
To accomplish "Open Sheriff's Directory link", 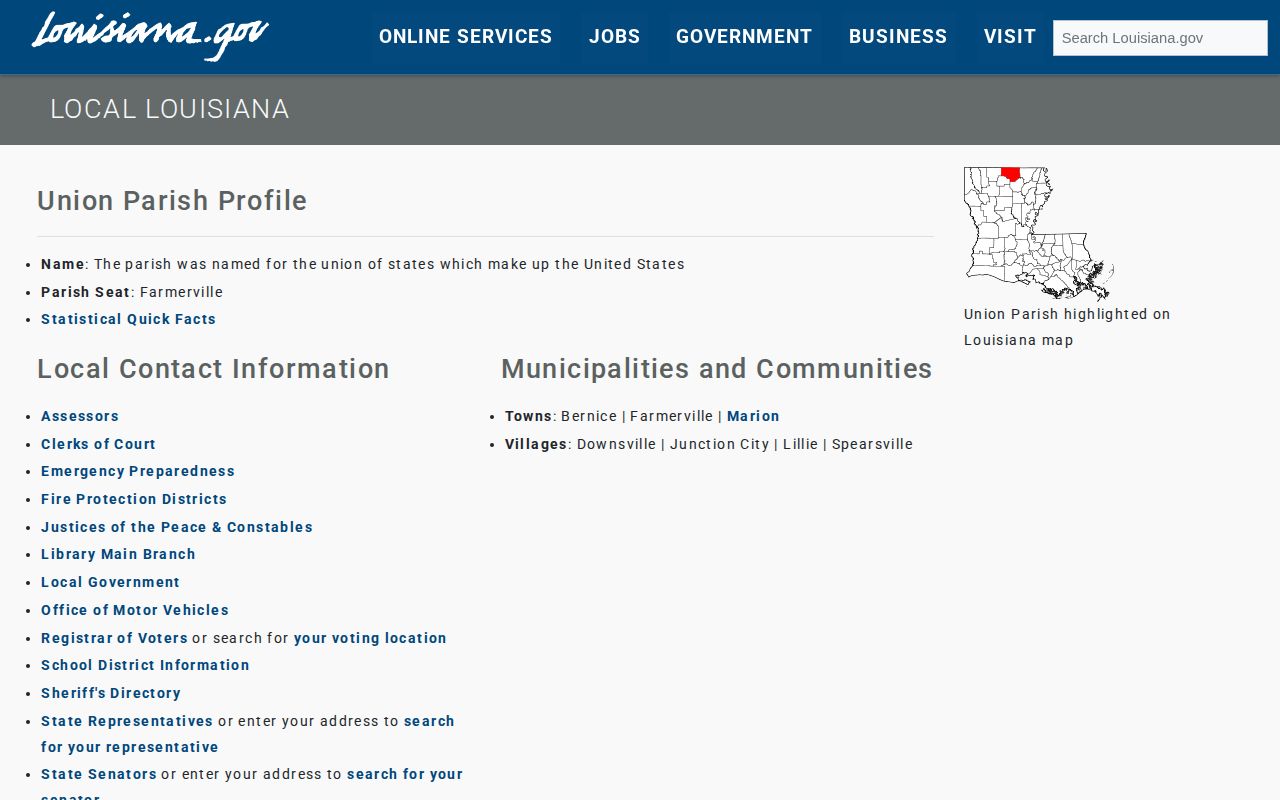I will coord(111,693).
